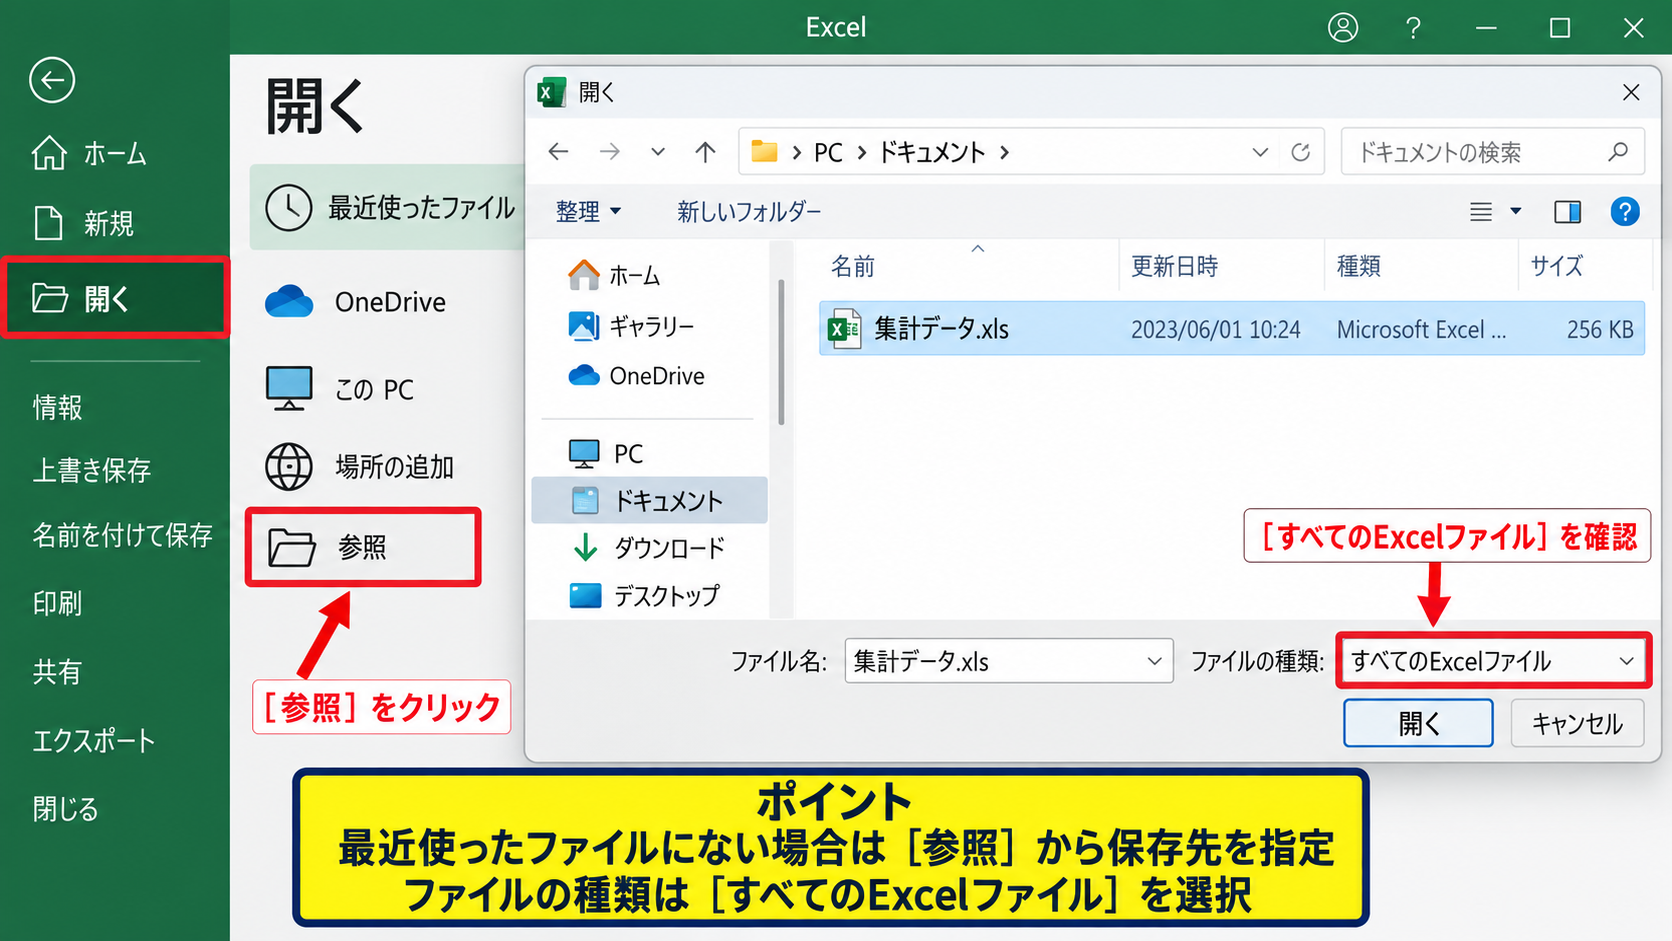Click the 開く button in the dialog
The width and height of the screenshot is (1672, 941).
pyautogui.click(x=1418, y=723)
